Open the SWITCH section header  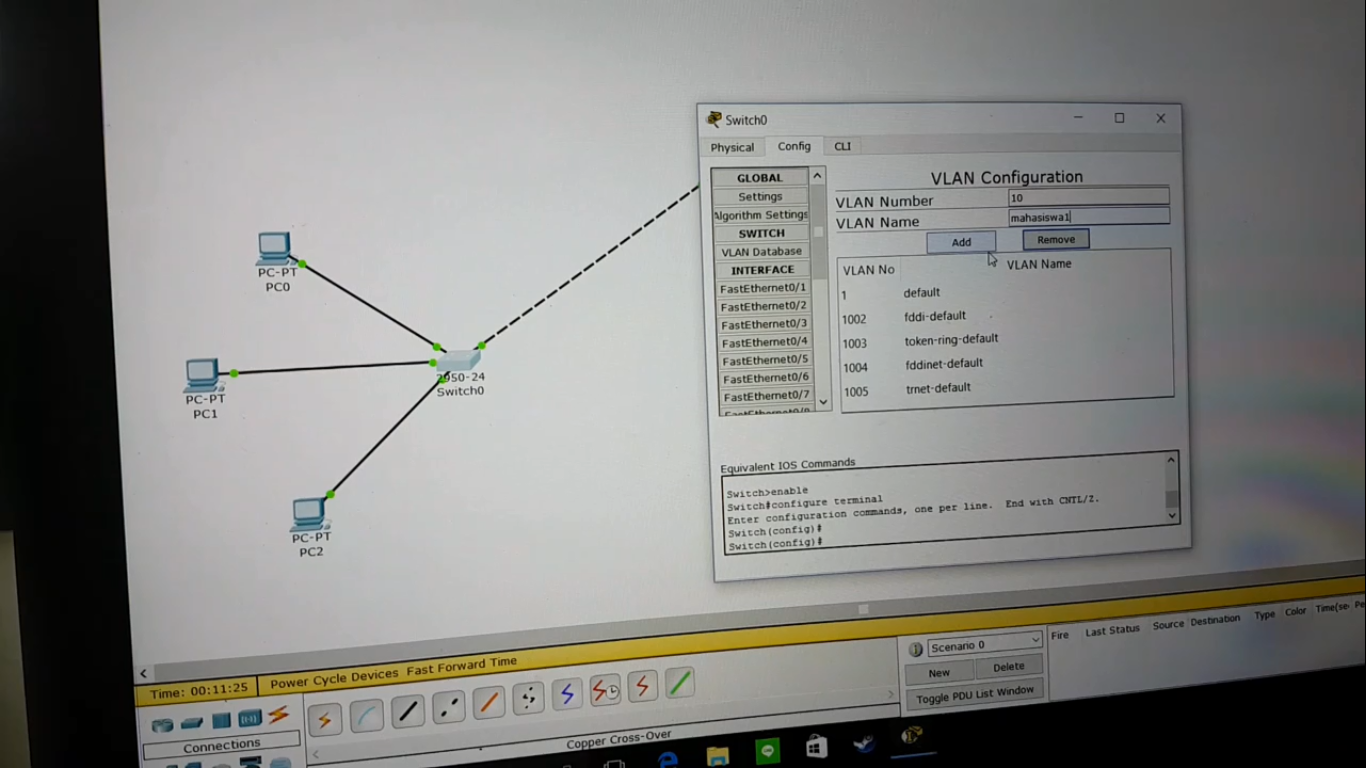(x=762, y=233)
